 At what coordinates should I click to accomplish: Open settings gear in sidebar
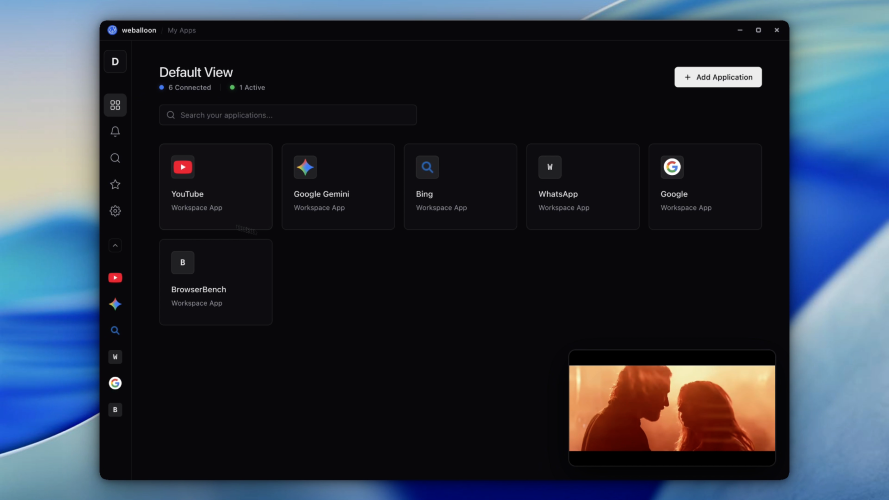point(115,211)
